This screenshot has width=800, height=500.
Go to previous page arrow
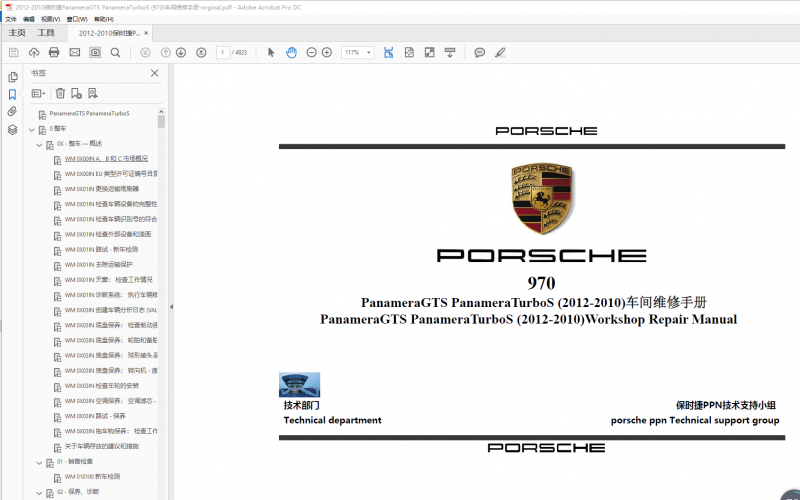pos(165,52)
